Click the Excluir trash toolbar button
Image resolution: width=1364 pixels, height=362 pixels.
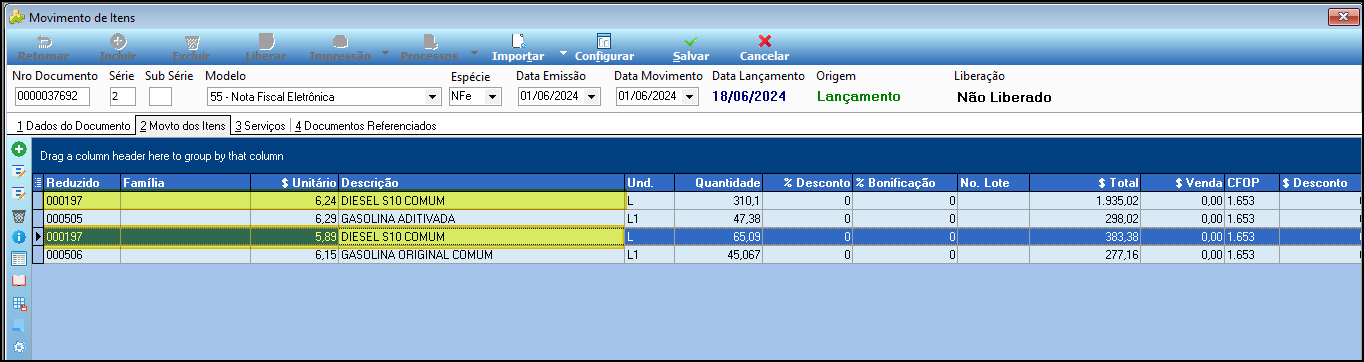point(191,48)
